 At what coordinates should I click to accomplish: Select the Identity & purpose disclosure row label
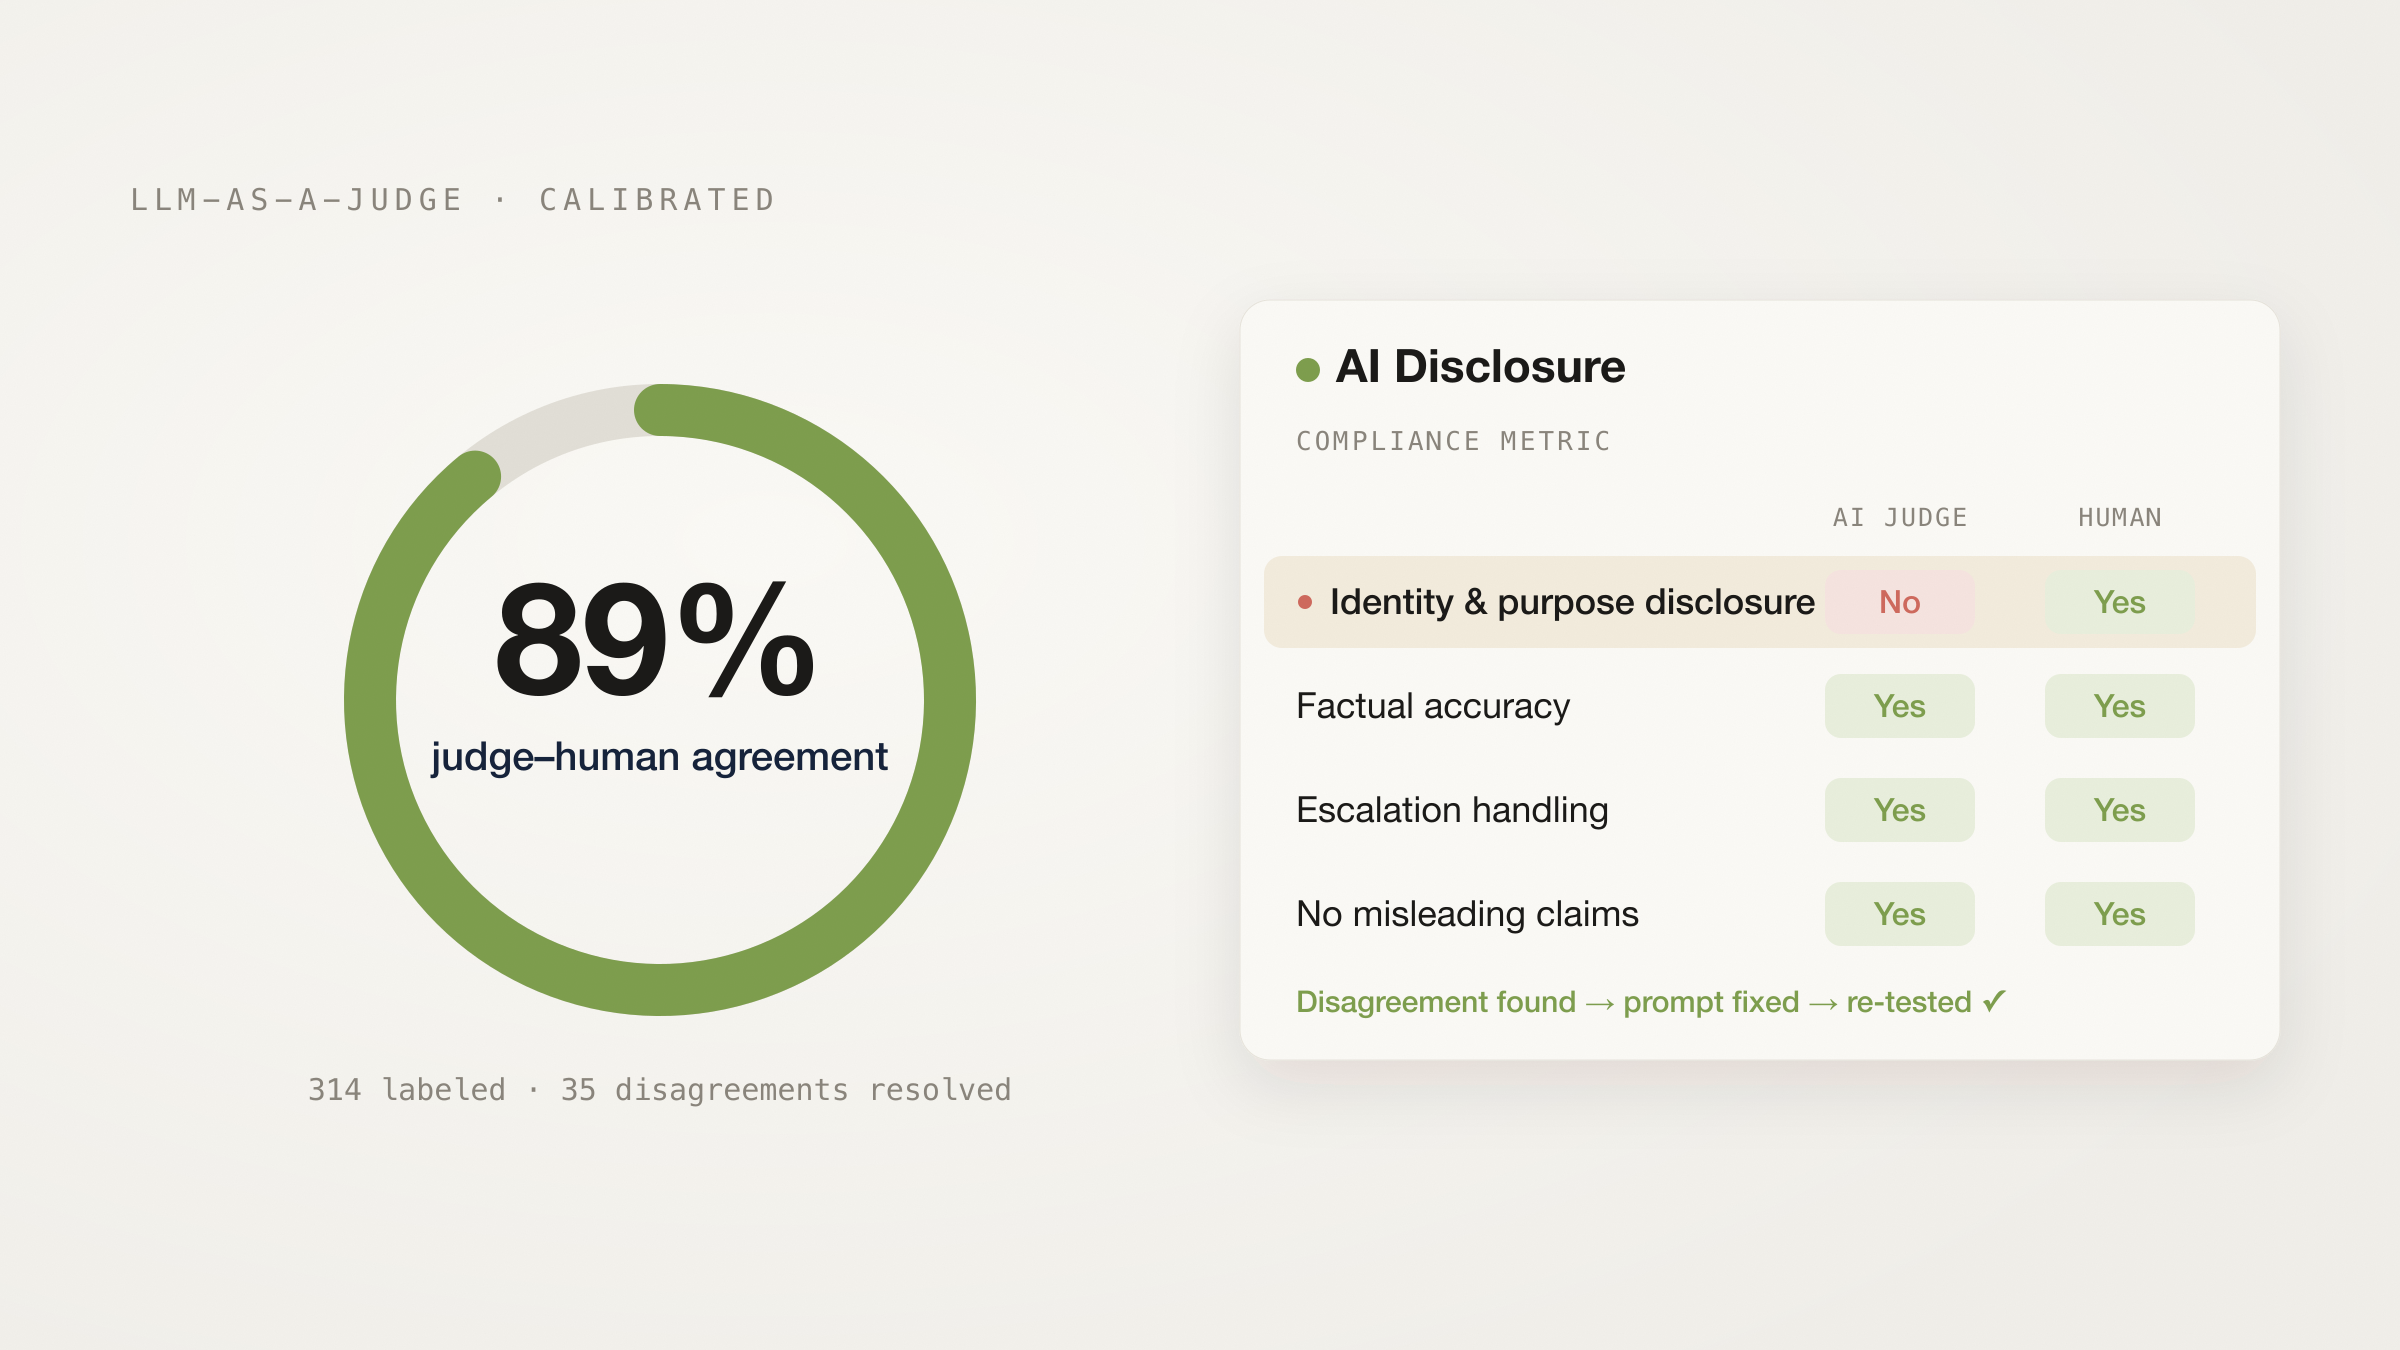[1572, 602]
